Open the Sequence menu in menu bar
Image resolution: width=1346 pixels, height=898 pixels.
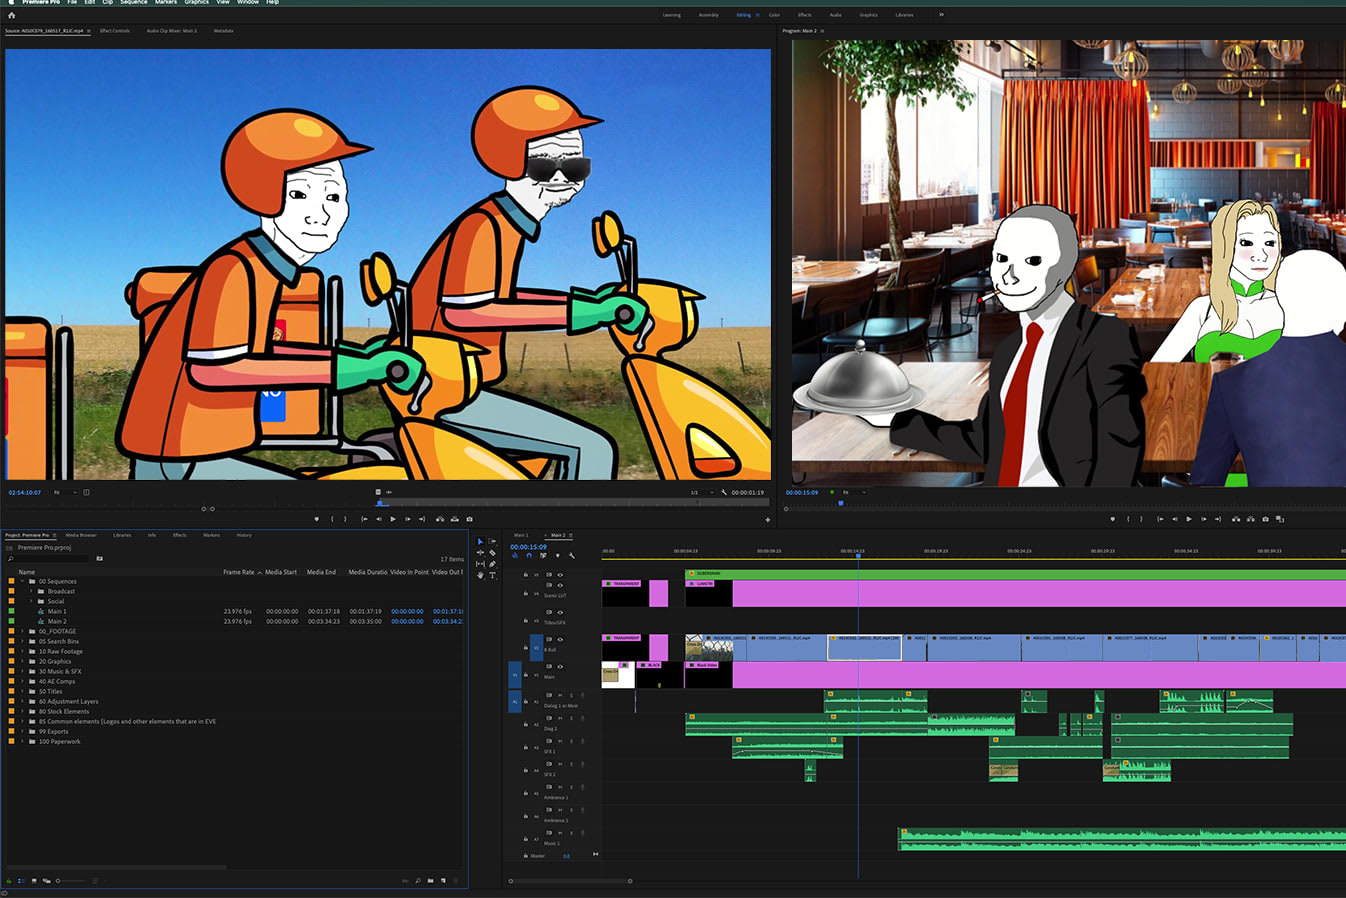click(x=133, y=3)
